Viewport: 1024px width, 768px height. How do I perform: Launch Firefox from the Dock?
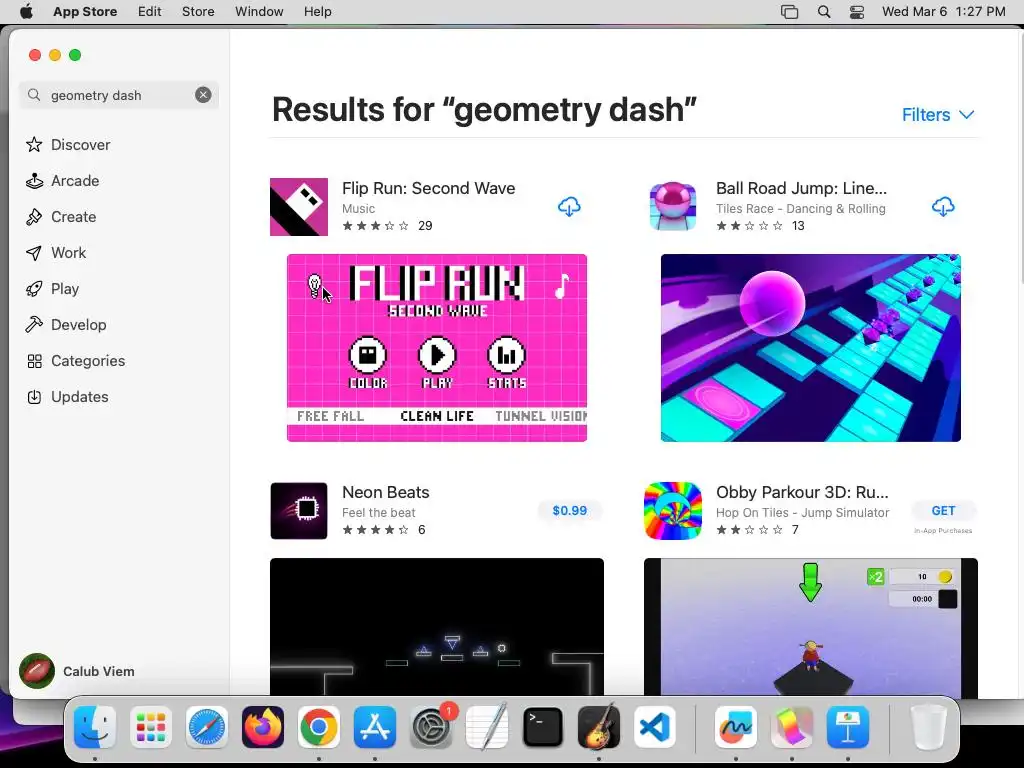pos(263,726)
